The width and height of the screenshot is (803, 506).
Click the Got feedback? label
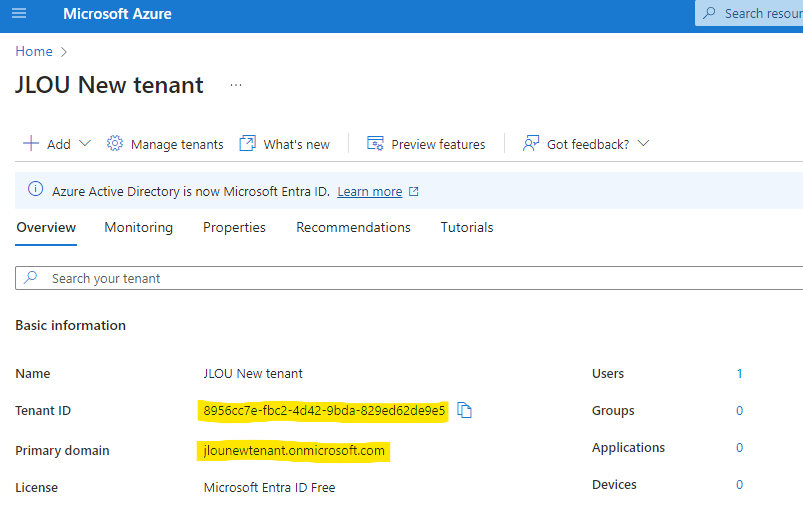(x=588, y=144)
